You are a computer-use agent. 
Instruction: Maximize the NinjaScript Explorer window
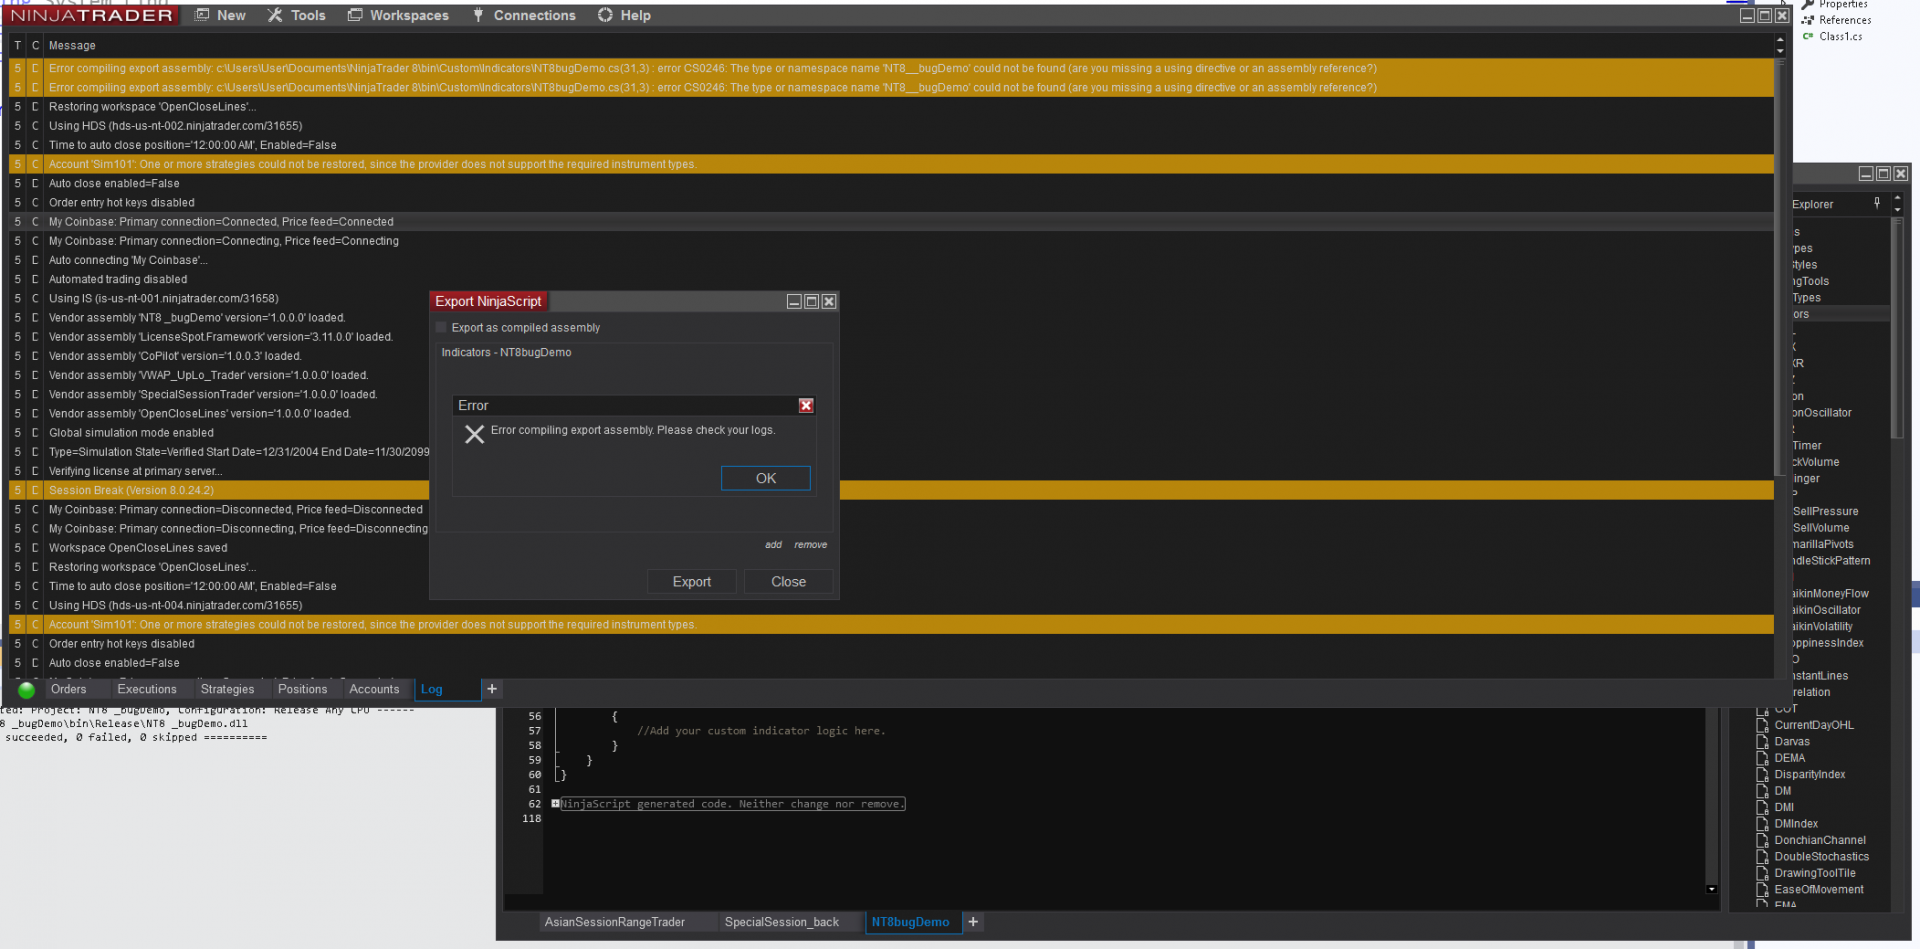[x=1883, y=174]
